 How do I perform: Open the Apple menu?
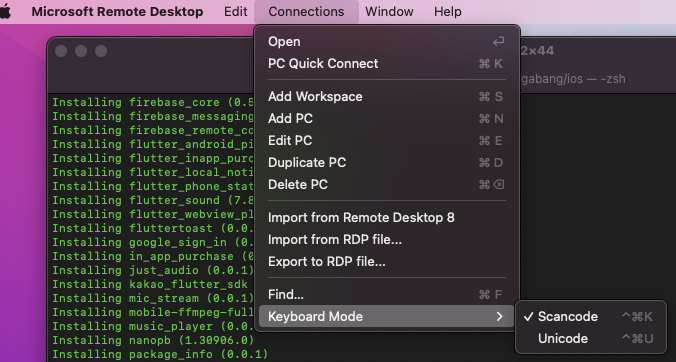click(x=5, y=11)
